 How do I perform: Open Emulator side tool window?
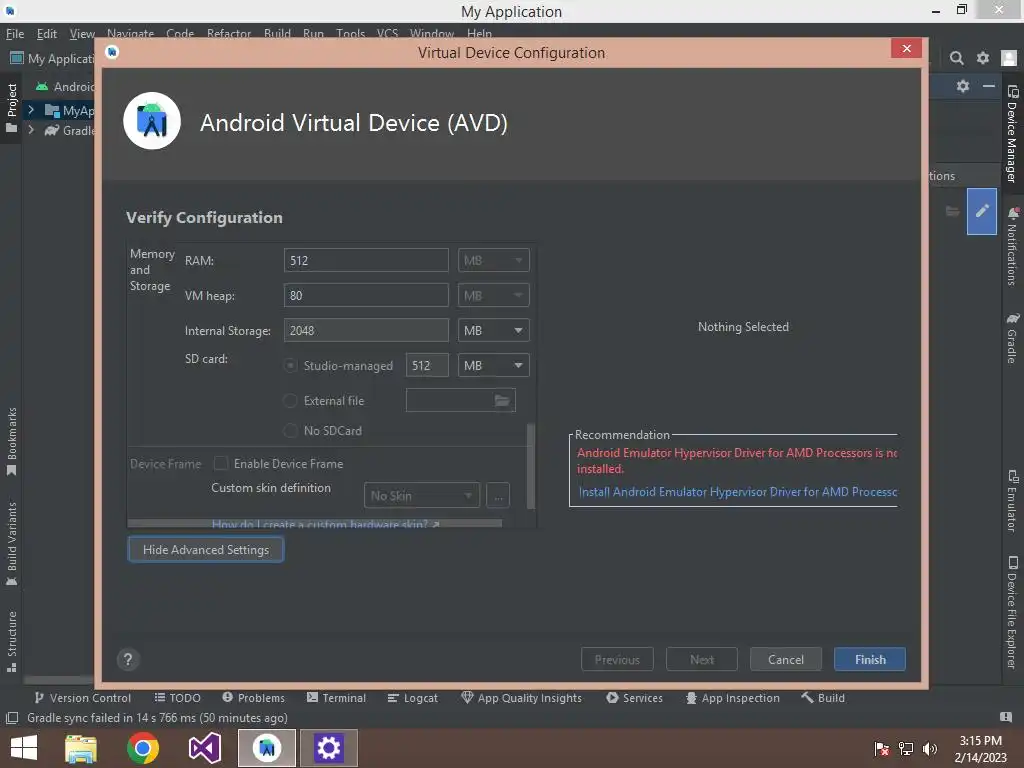click(1012, 501)
